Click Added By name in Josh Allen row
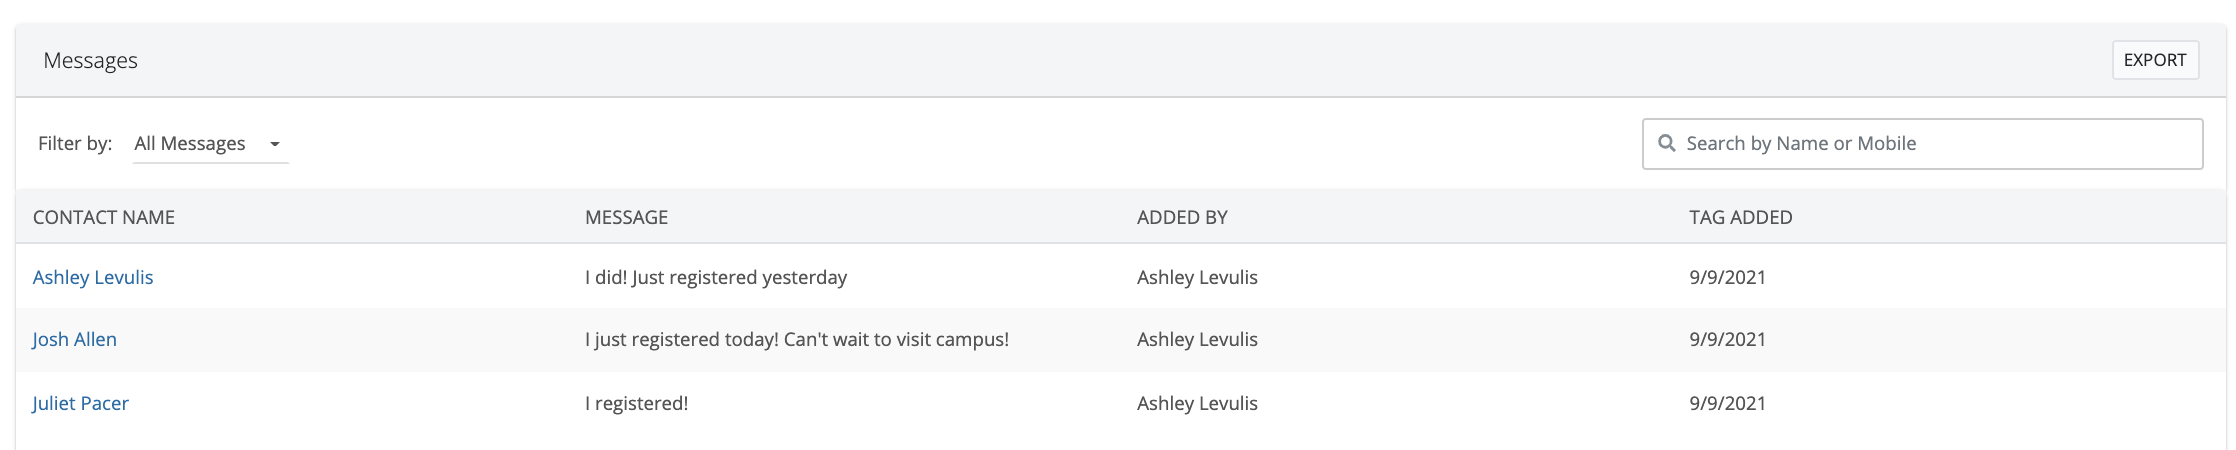This screenshot has width=2236, height=450. [1197, 339]
